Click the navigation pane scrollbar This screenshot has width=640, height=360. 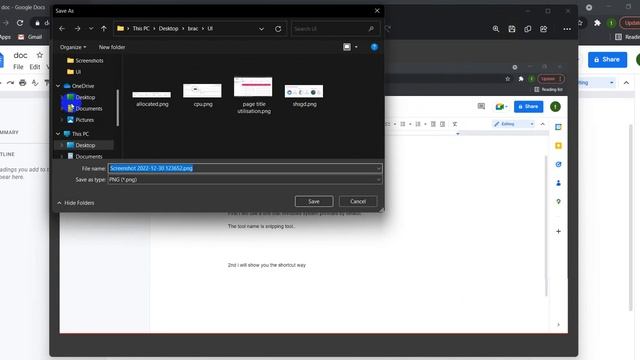(118, 108)
